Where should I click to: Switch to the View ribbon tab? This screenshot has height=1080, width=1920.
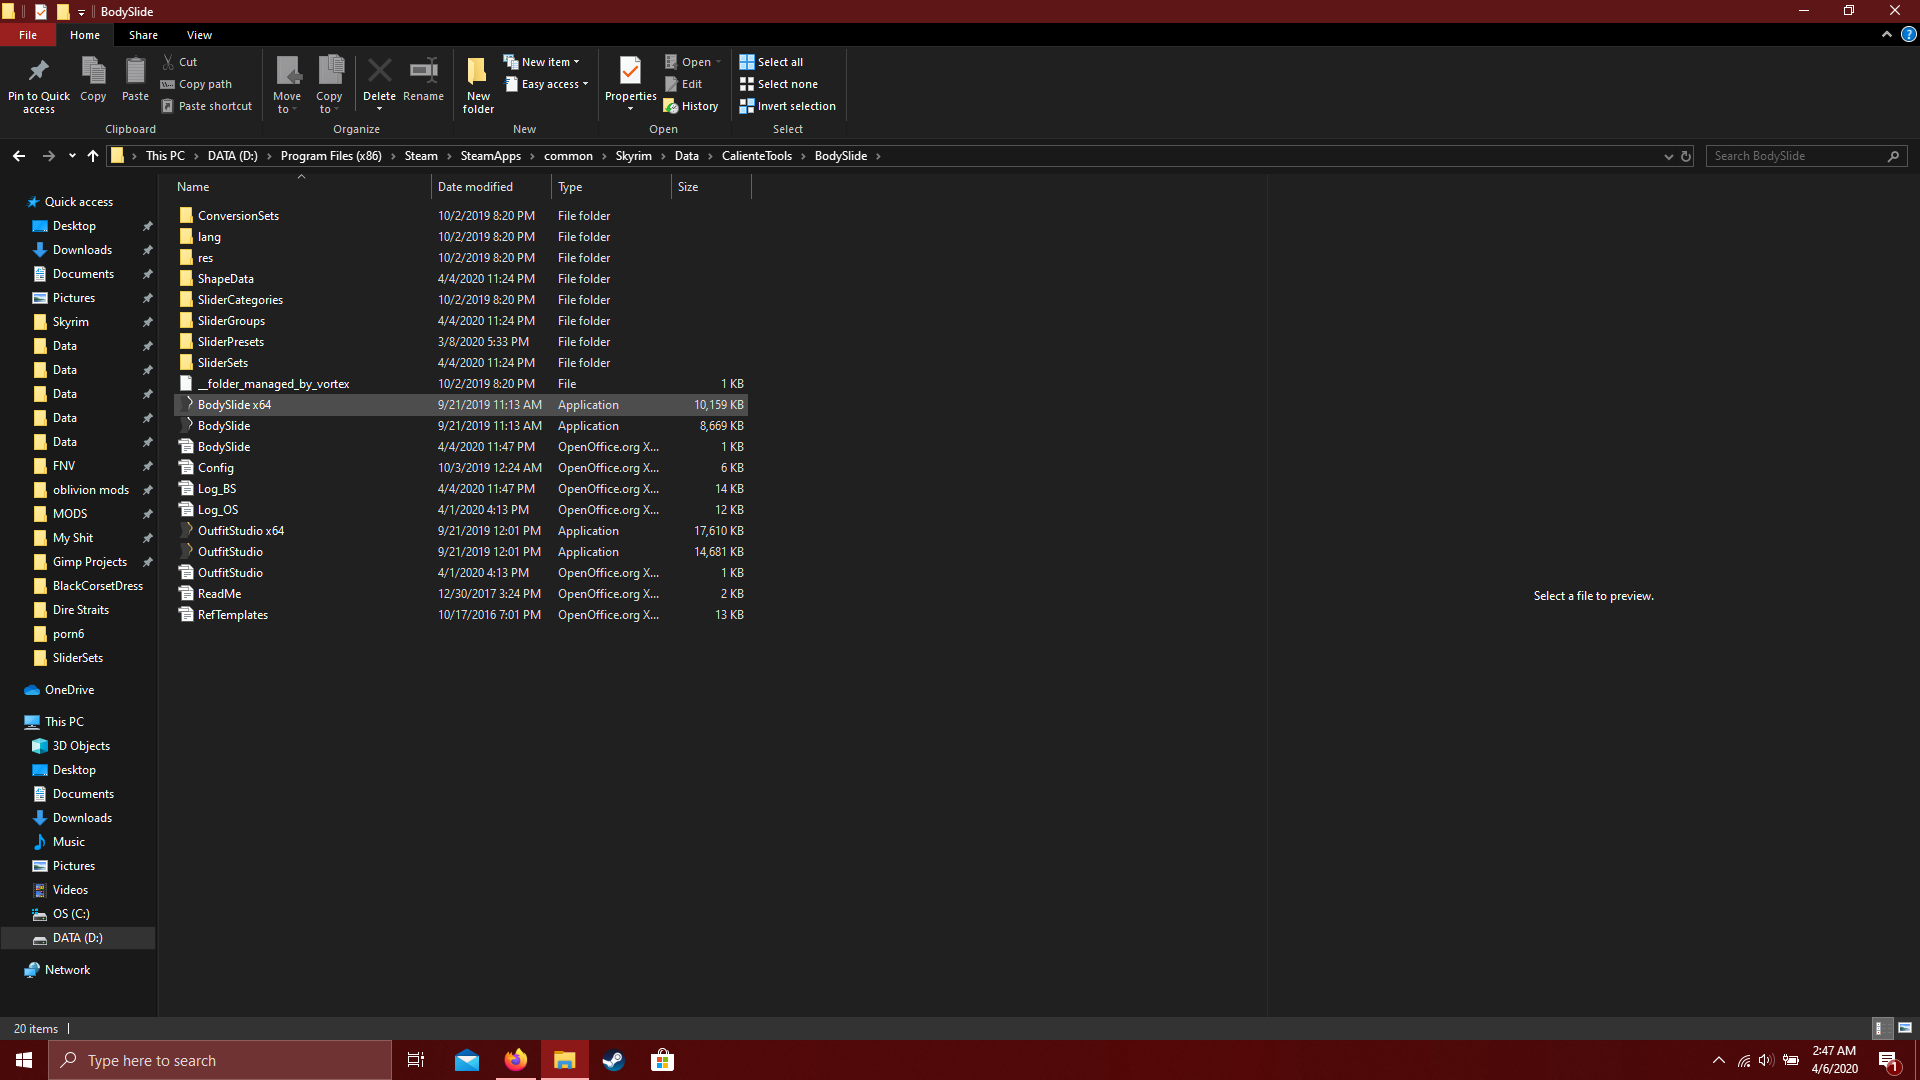pyautogui.click(x=199, y=35)
